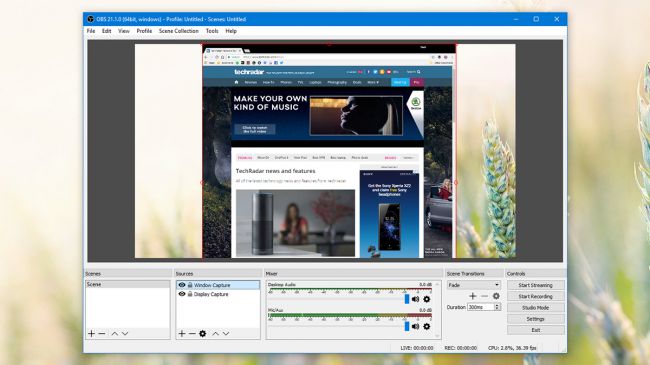
Task: Open the Tools menu
Action: click(x=212, y=31)
